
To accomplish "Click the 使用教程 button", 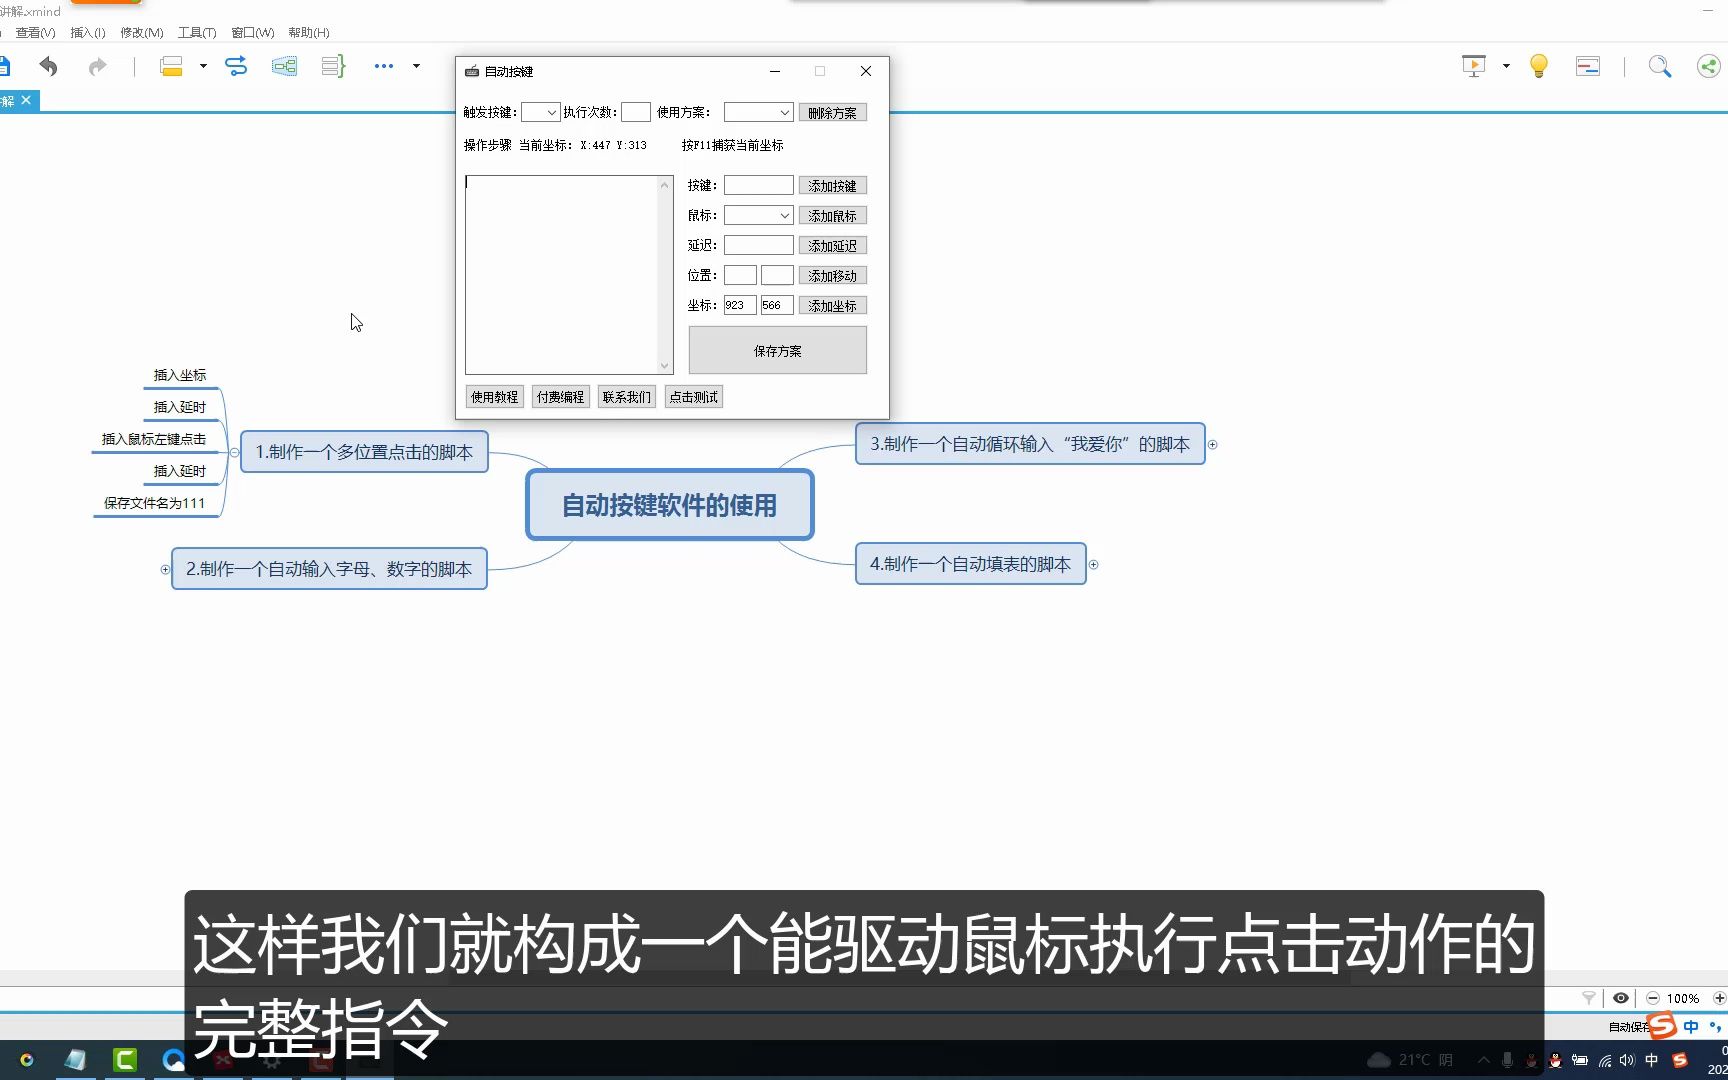I will click(x=495, y=397).
